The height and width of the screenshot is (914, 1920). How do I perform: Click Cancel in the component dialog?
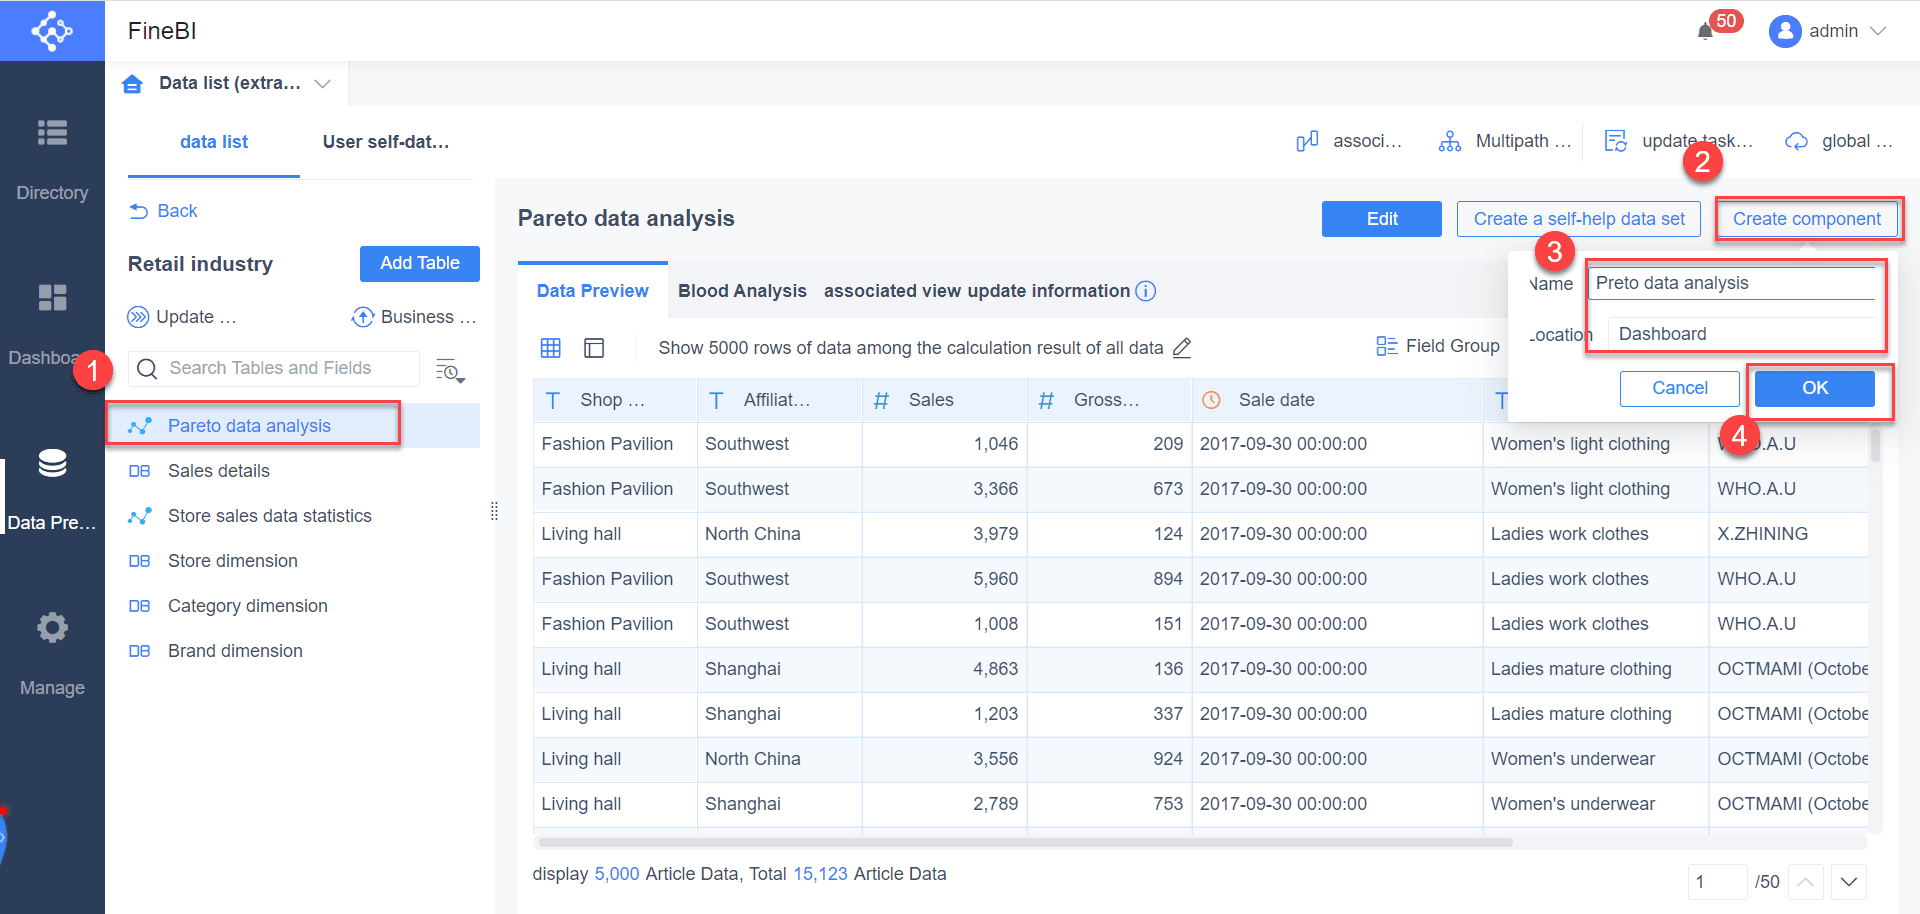(1680, 388)
